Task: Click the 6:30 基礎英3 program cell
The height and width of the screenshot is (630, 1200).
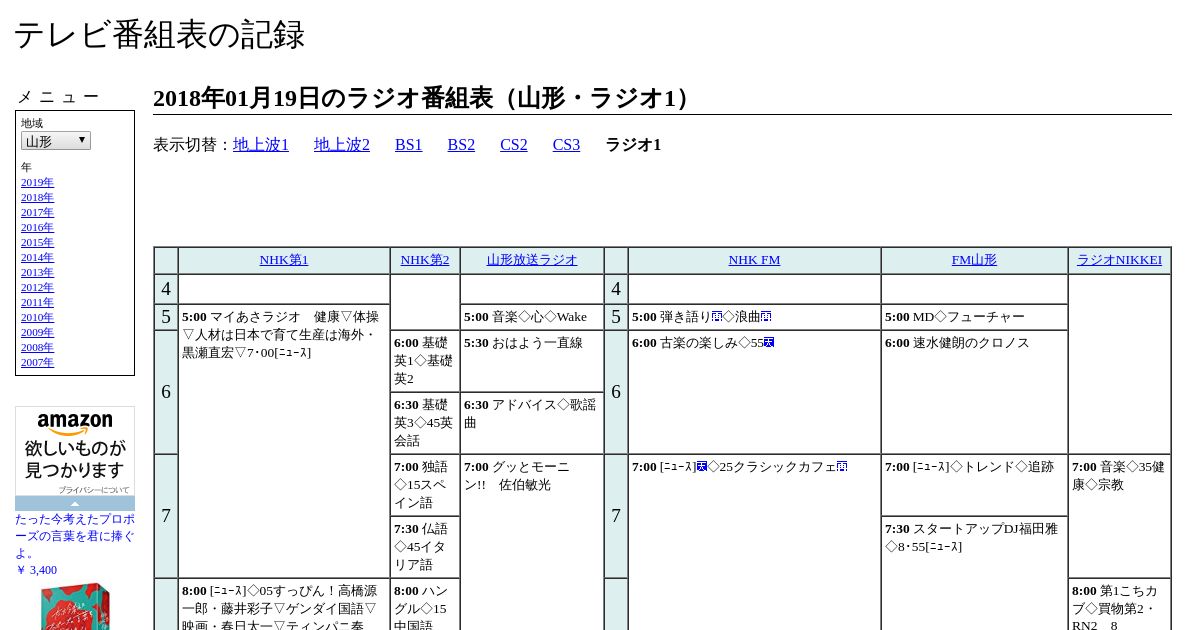Action: 425,423
